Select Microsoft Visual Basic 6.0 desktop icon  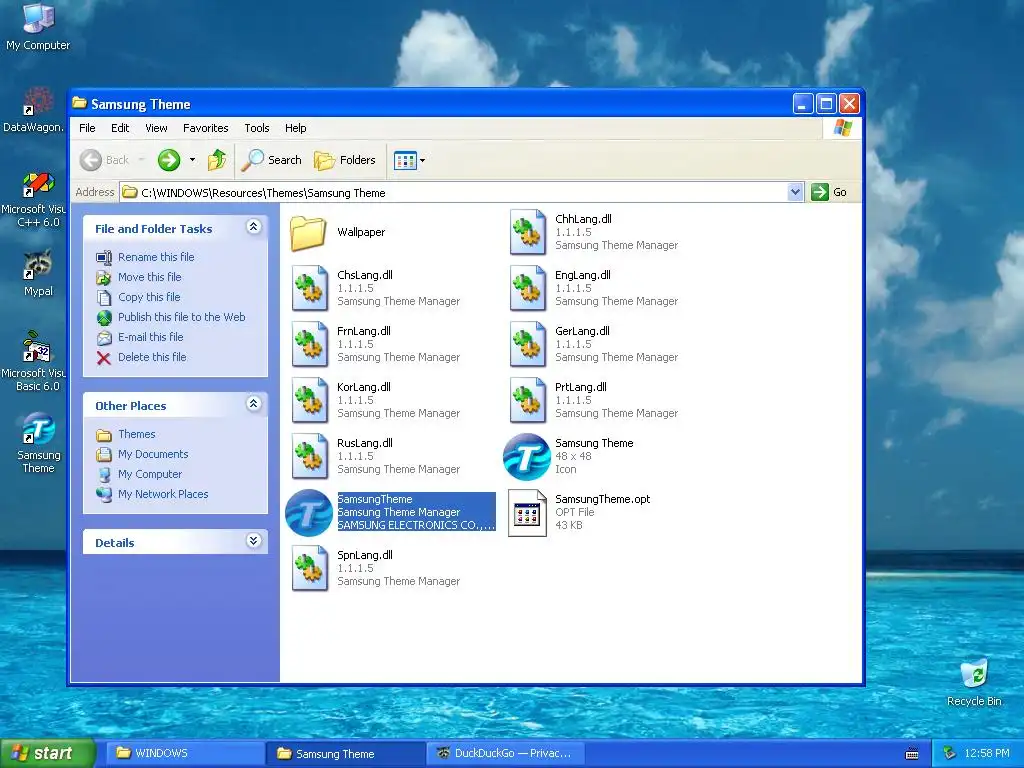(x=34, y=361)
